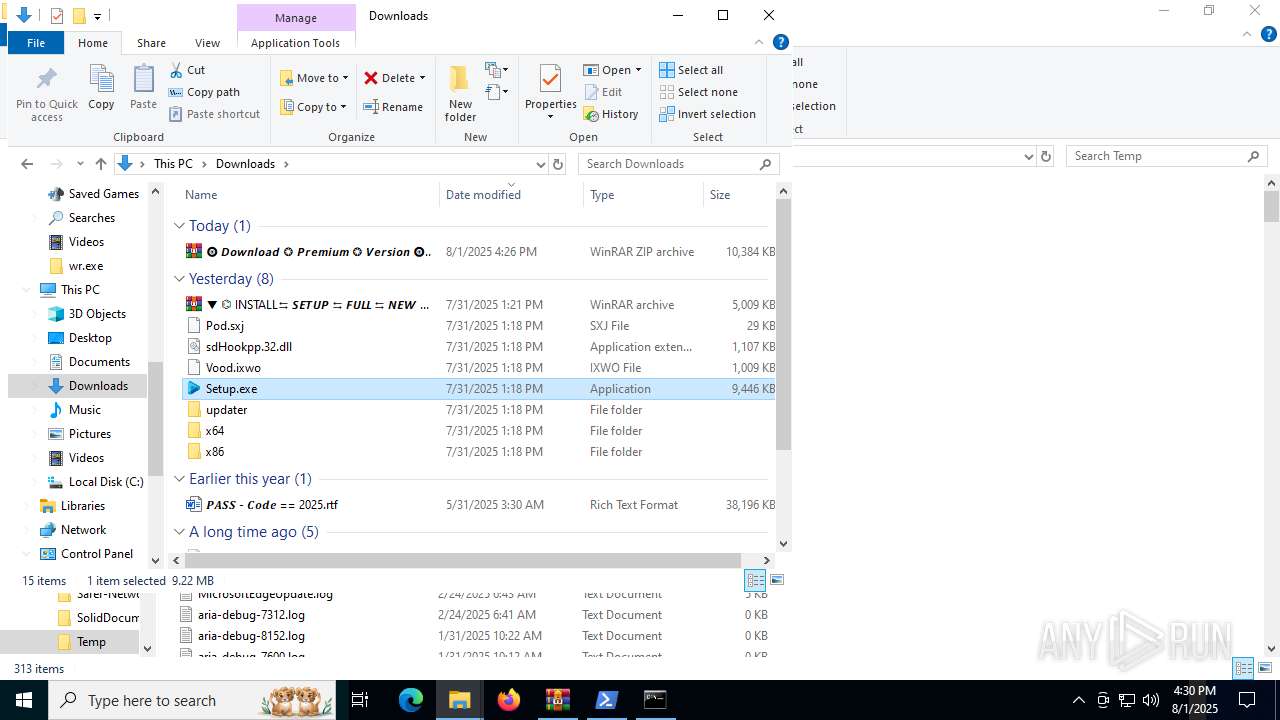The width and height of the screenshot is (1280, 720).
Task: Open Desktop in navigation pane
Action: coord(79,338)
